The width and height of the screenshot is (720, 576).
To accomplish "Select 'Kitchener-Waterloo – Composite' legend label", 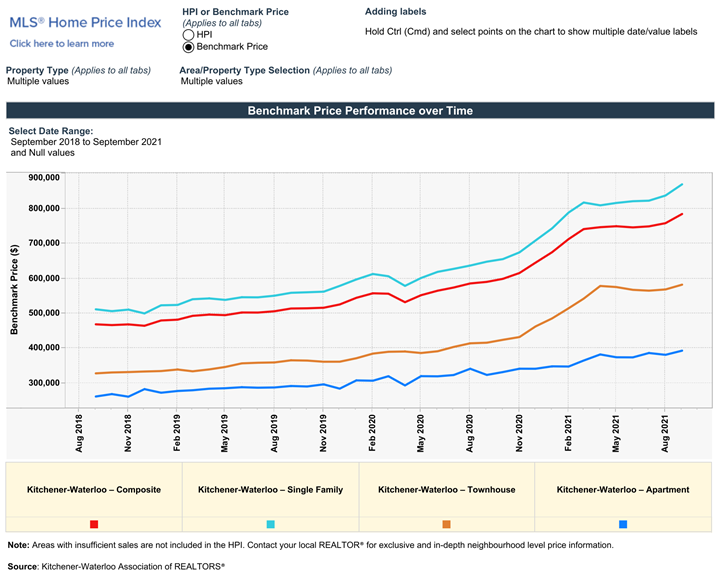I will [94, 490].
